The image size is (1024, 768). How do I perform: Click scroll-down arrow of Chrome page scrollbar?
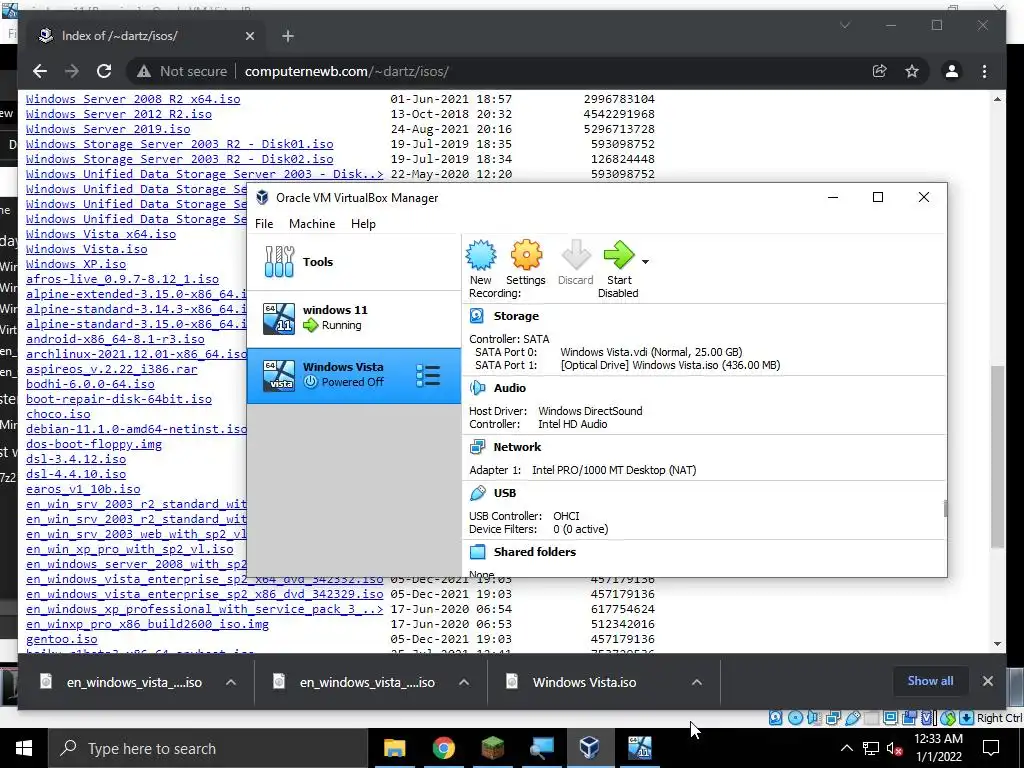pyautogui.click(x=997, y=644)
